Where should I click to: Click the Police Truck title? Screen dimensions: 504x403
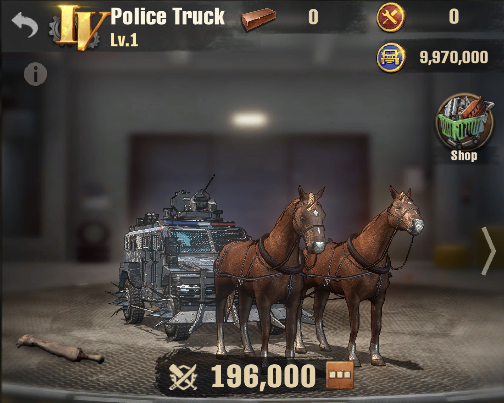(x=168, y=17)
